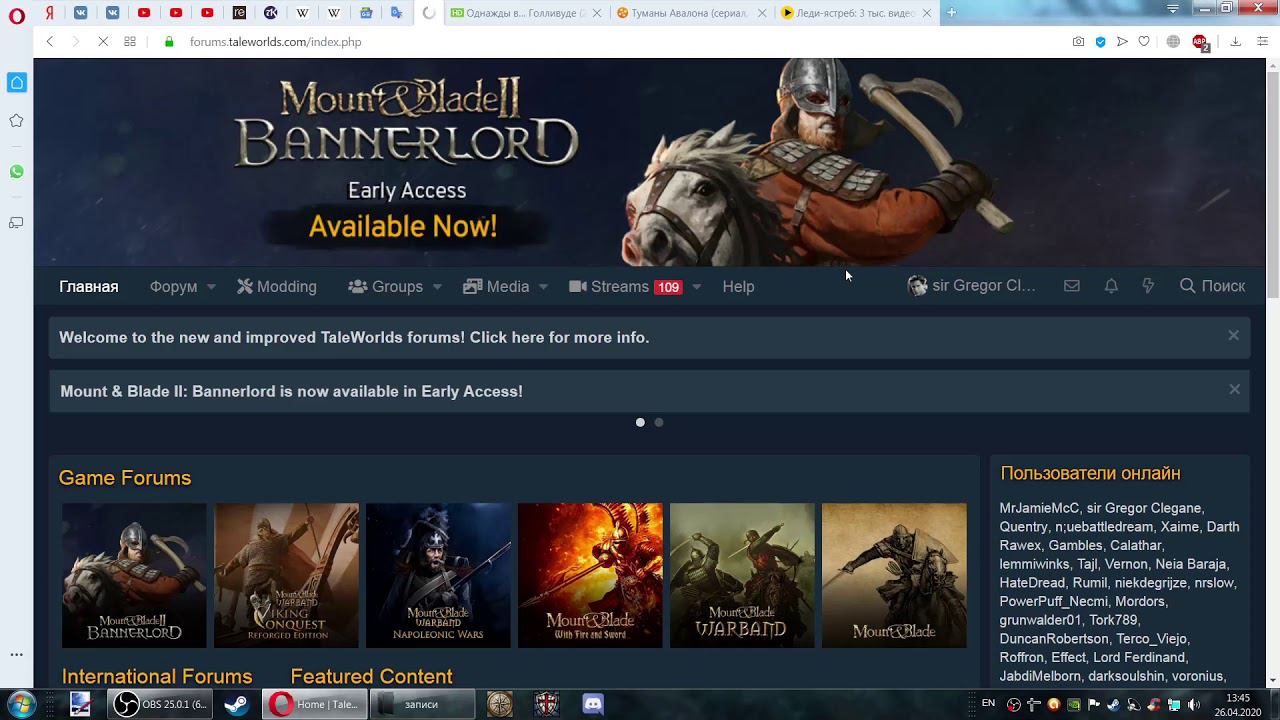Open the sir Gregor Cl... account menu
Image resolution: width=1280 pixels, height=720 pixels.
coord(971,286)
